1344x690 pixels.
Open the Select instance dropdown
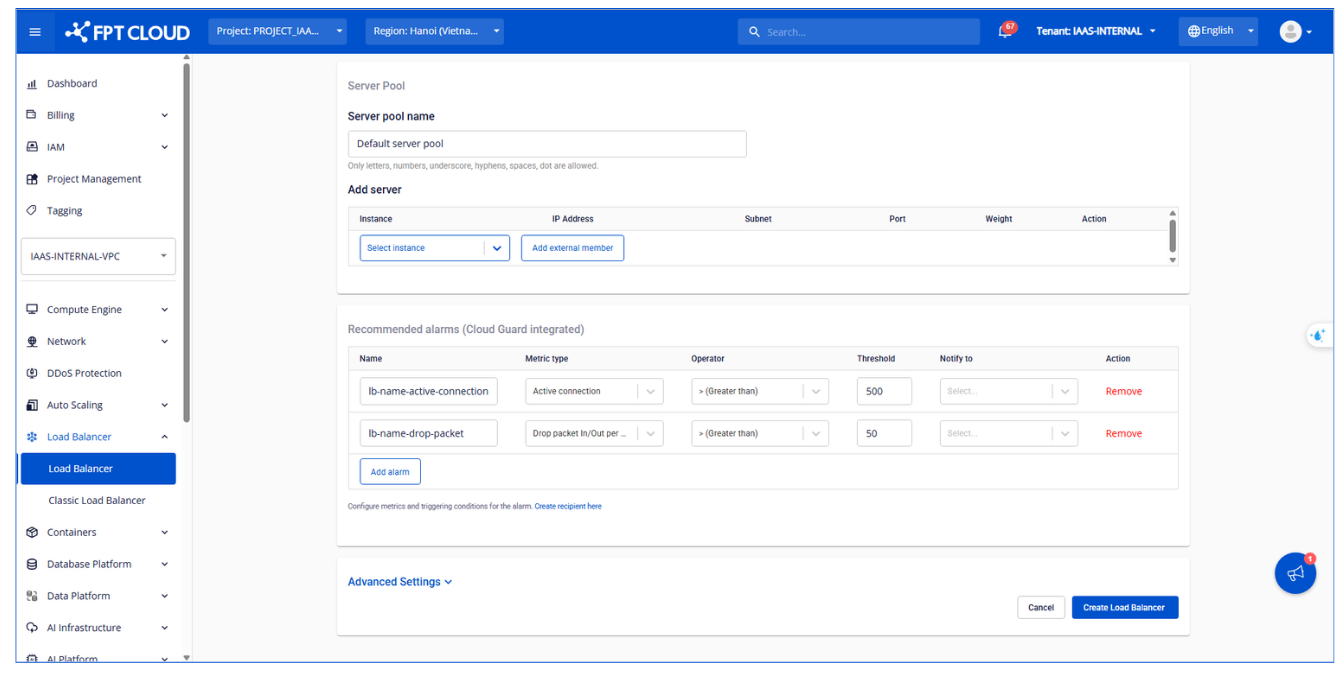click(x=434, y=247)
